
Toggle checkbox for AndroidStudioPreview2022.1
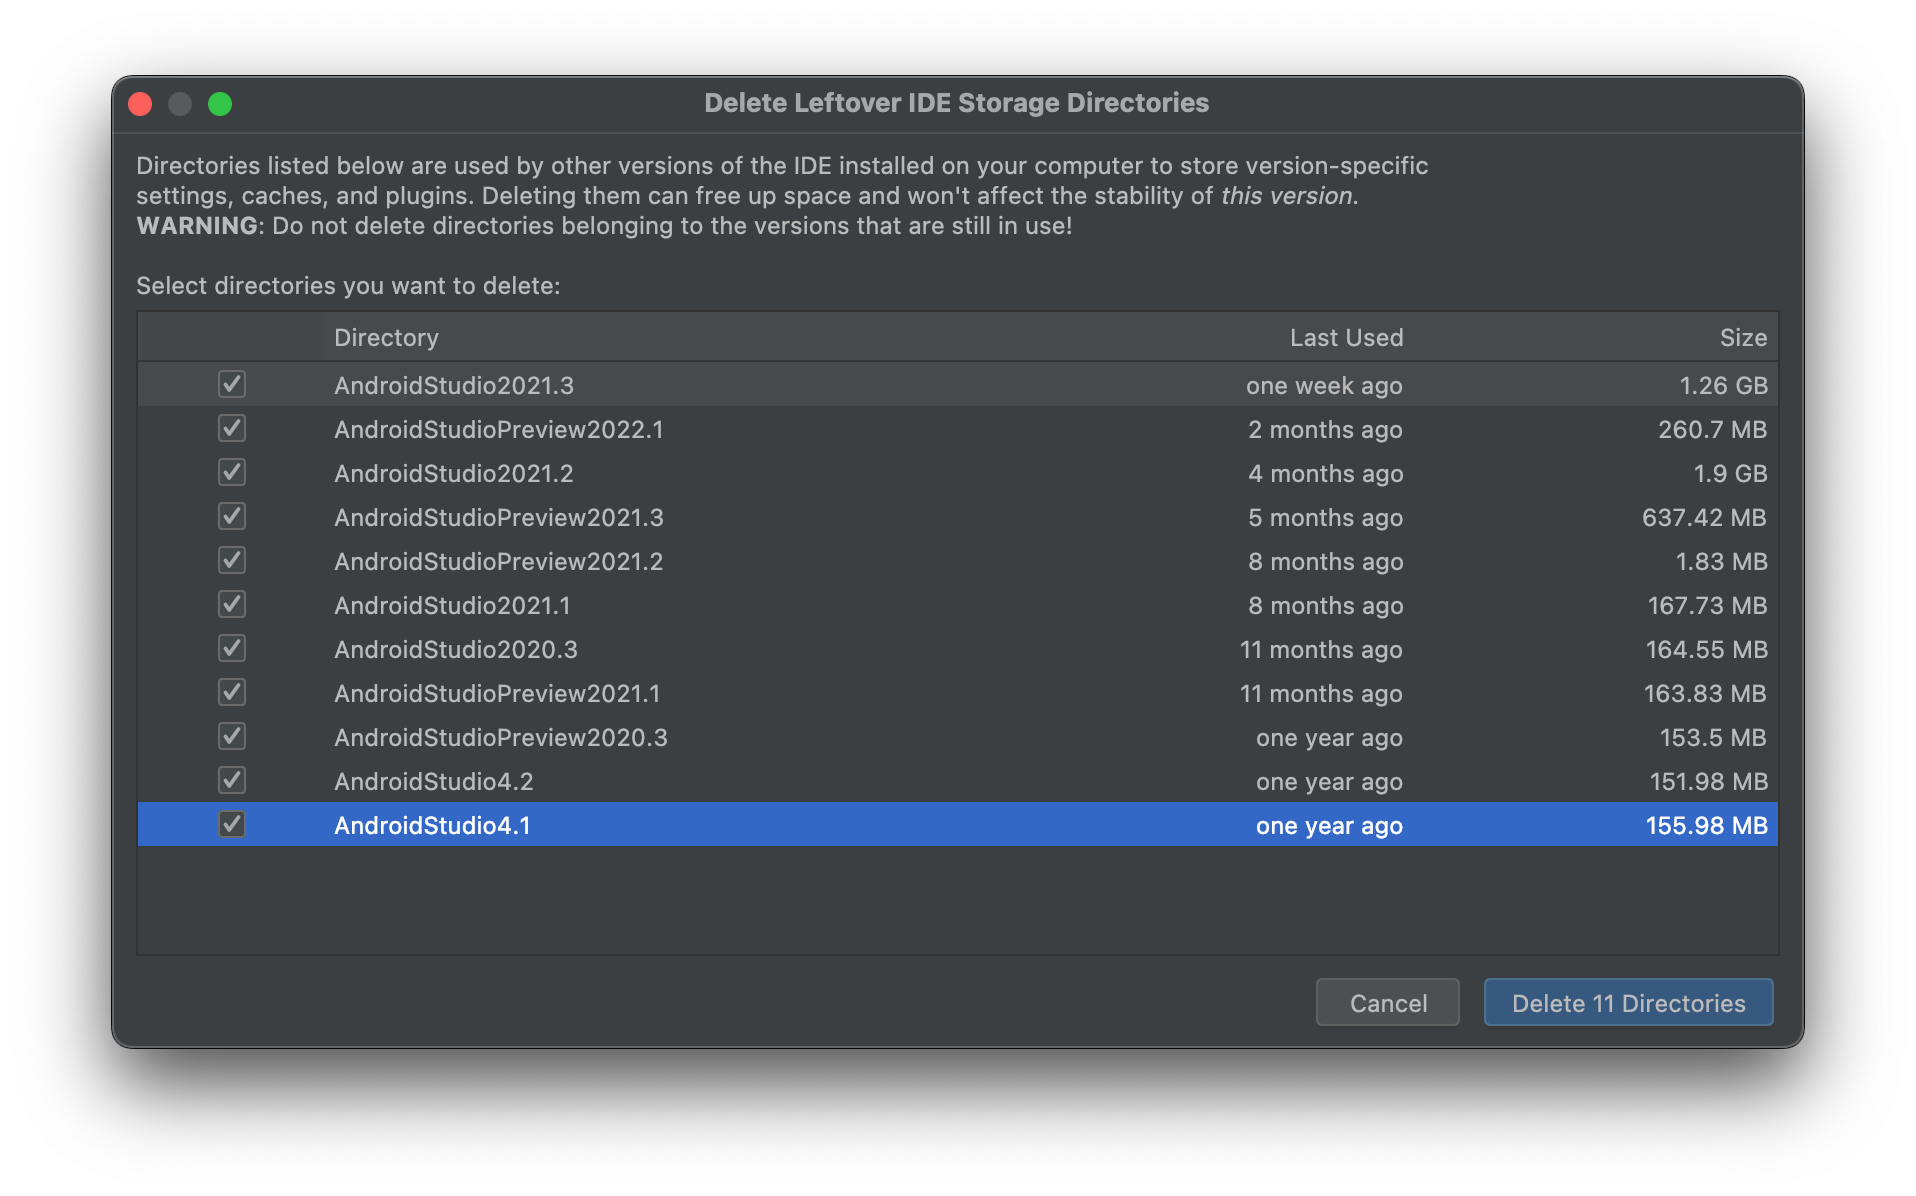click(232, 429)
